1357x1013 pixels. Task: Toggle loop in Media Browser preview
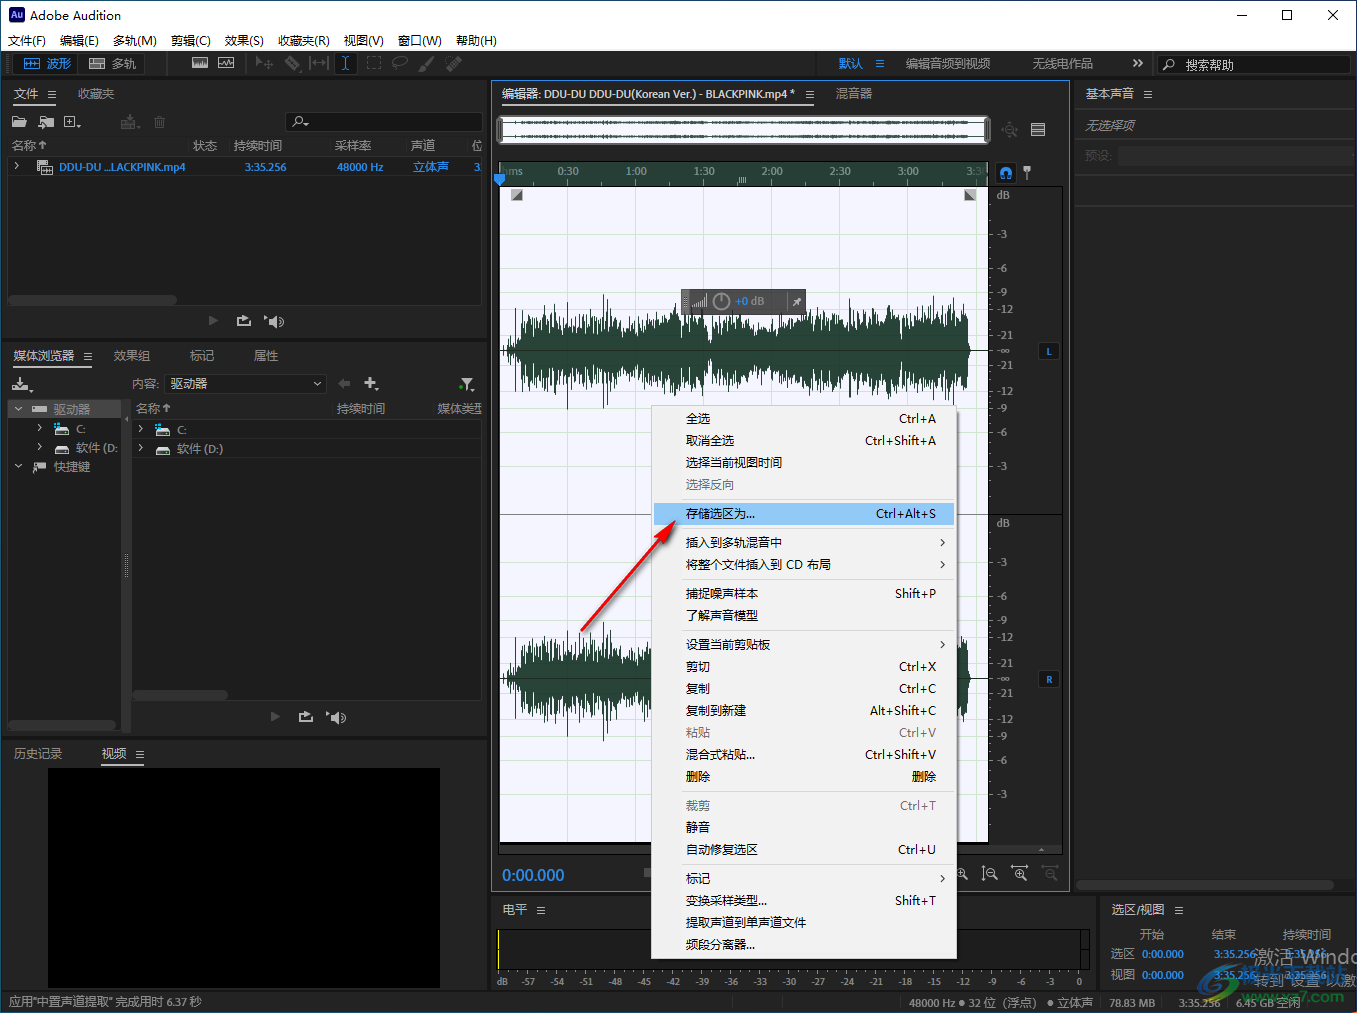[306, 717]
